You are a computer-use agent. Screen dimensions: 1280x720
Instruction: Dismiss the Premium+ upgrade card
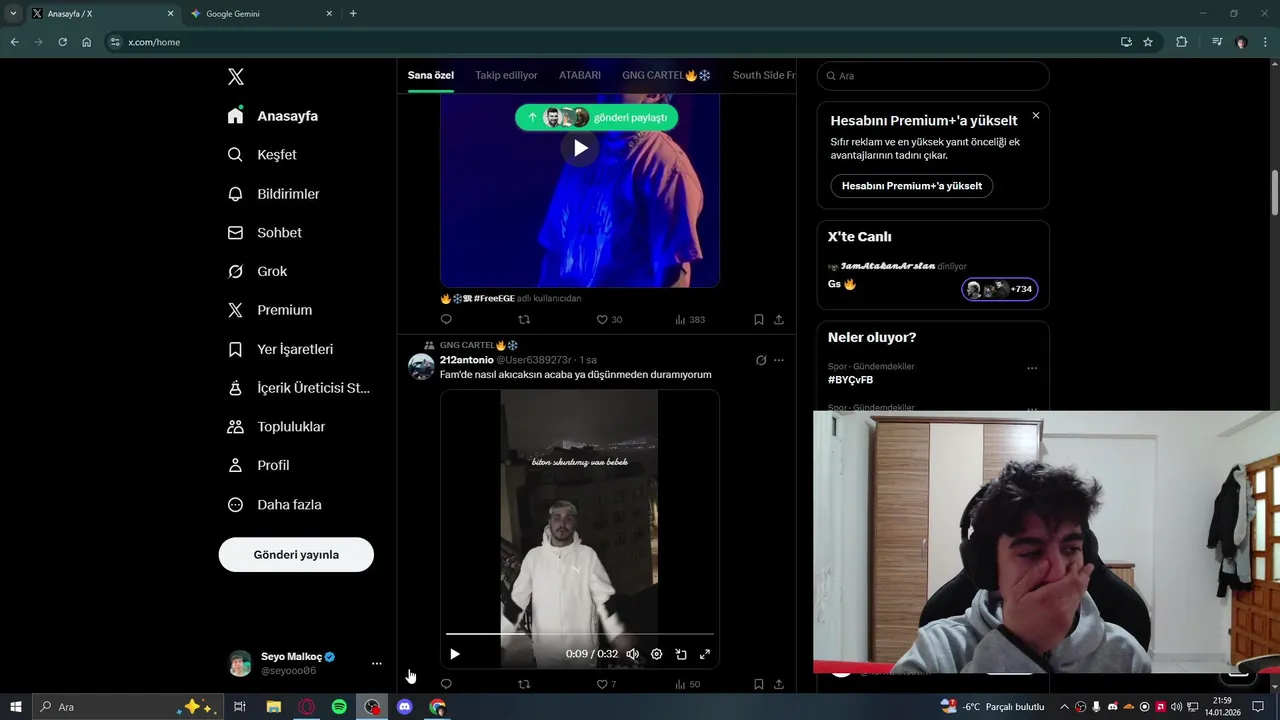point(1036,116)
